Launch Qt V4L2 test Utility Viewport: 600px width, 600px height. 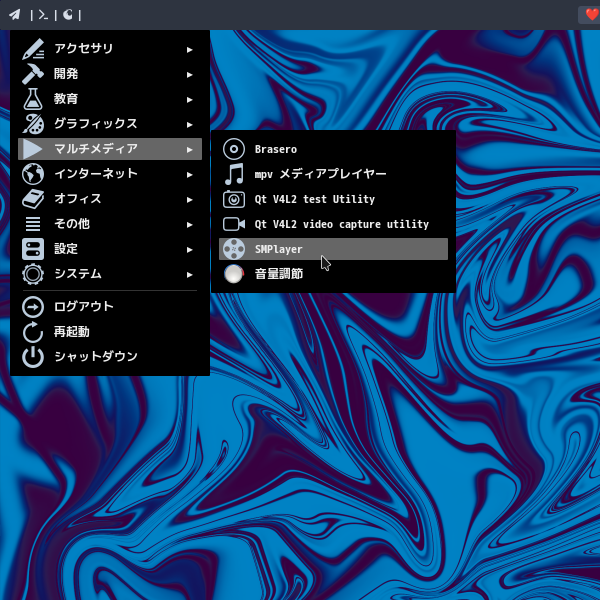[x=333, y=199]
